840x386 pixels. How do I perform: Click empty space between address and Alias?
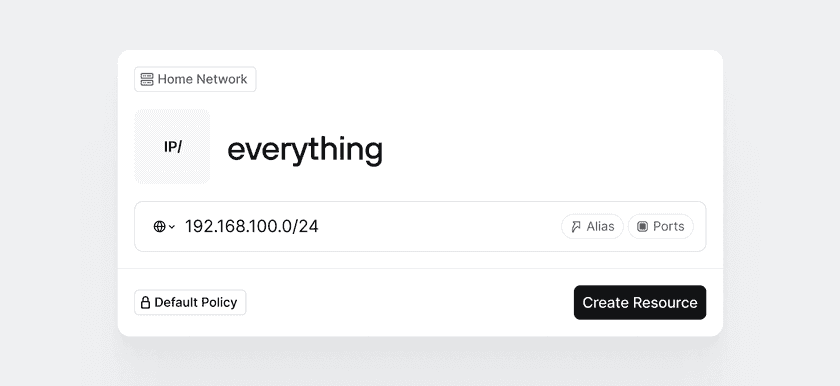click(x=439, y=226)
